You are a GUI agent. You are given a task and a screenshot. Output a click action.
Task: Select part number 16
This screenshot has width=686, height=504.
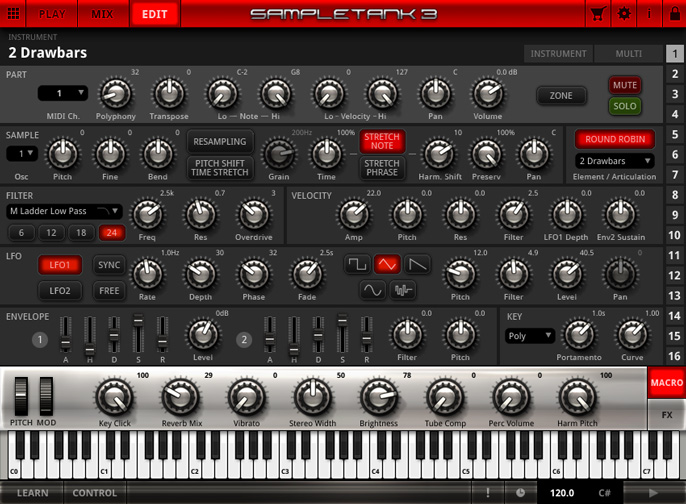tap(675, 356)
